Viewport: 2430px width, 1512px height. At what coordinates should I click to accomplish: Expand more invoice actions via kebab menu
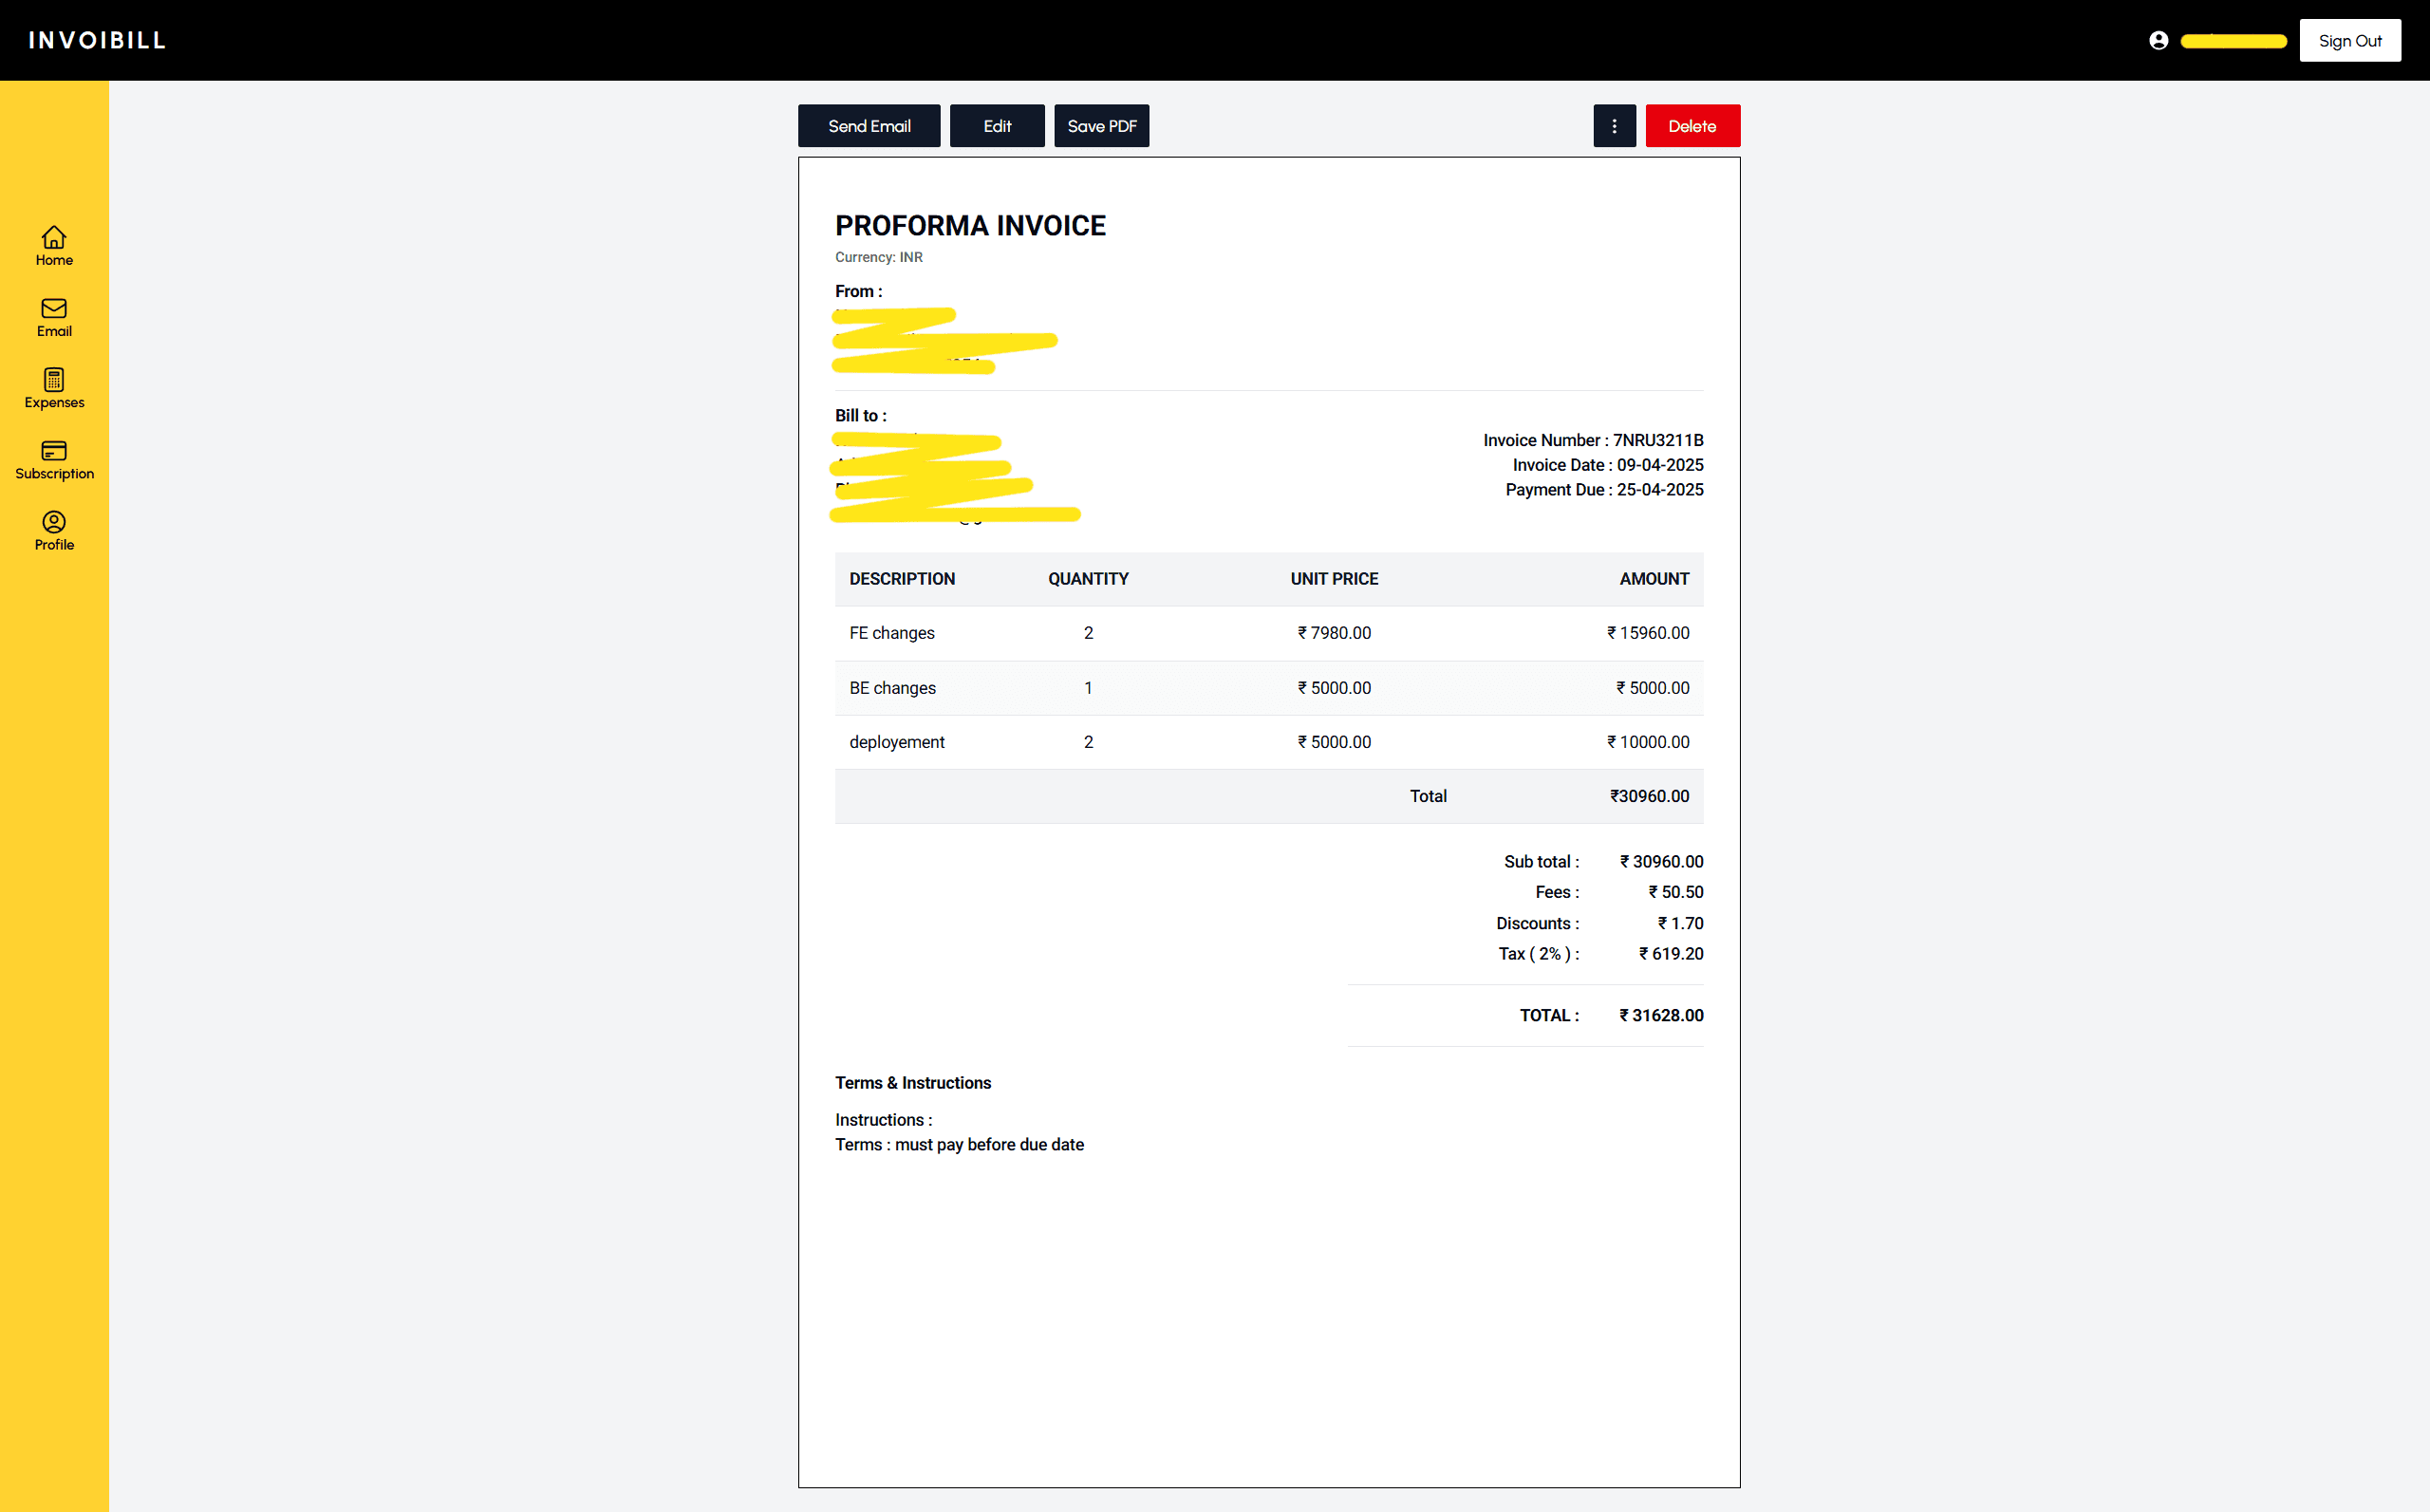pos(1614,125)
